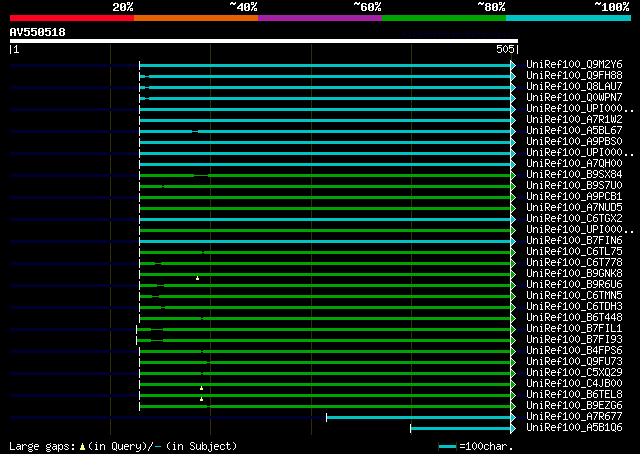Select hit label UniRef100_B7FIL1
640x454 pixels.
click(574, 329)
